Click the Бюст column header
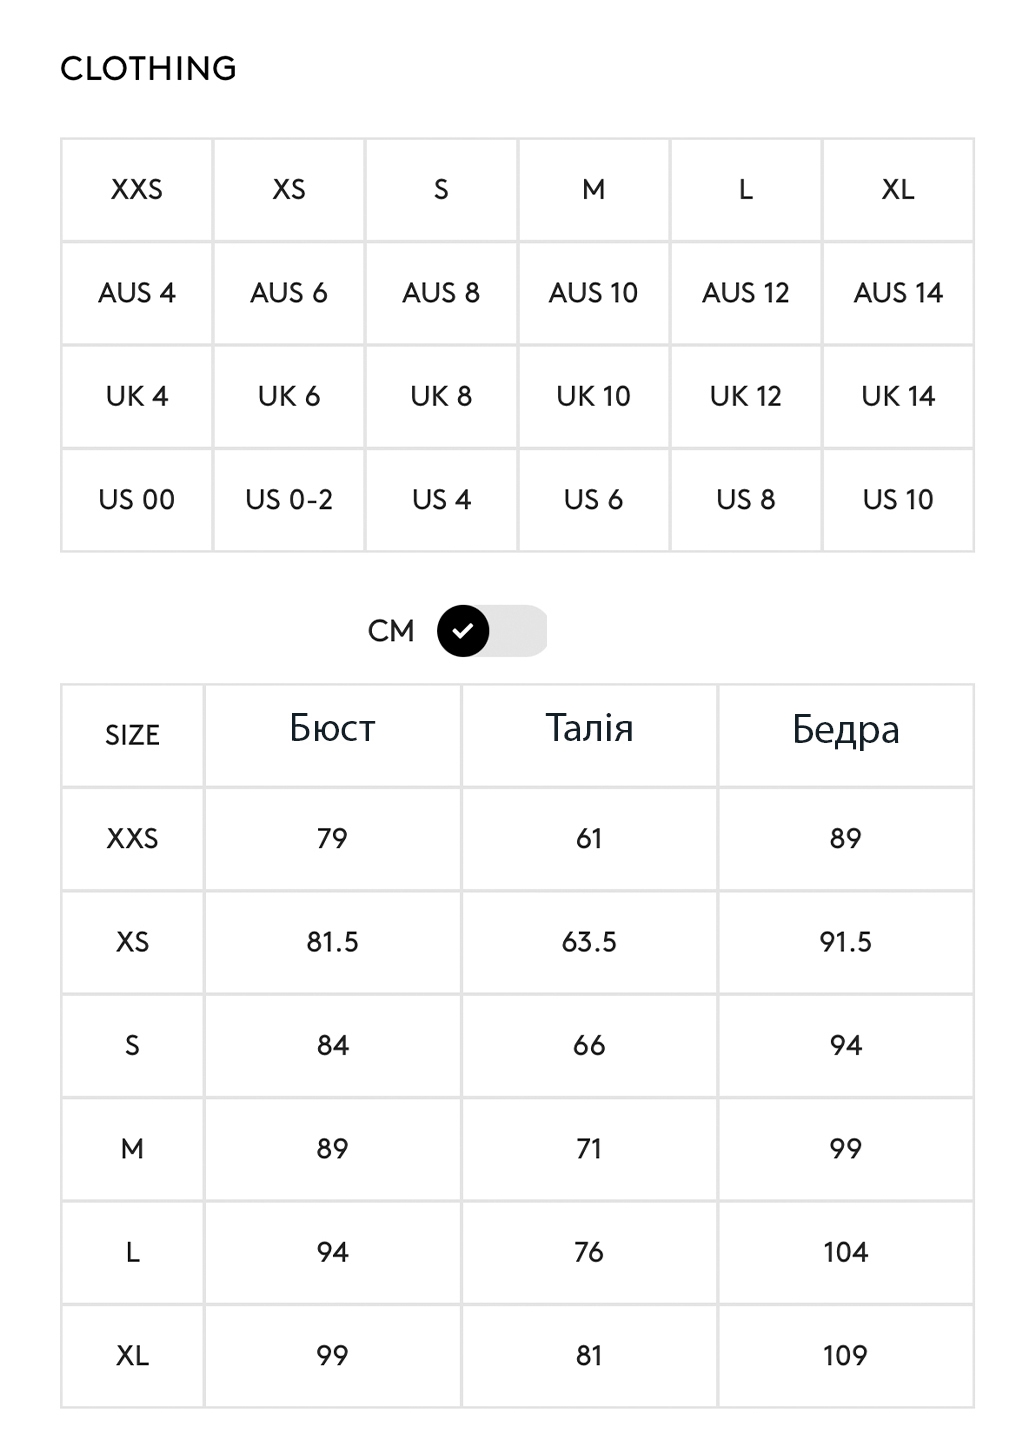Screen dimensions: 1035x1440 click(332, 735)
